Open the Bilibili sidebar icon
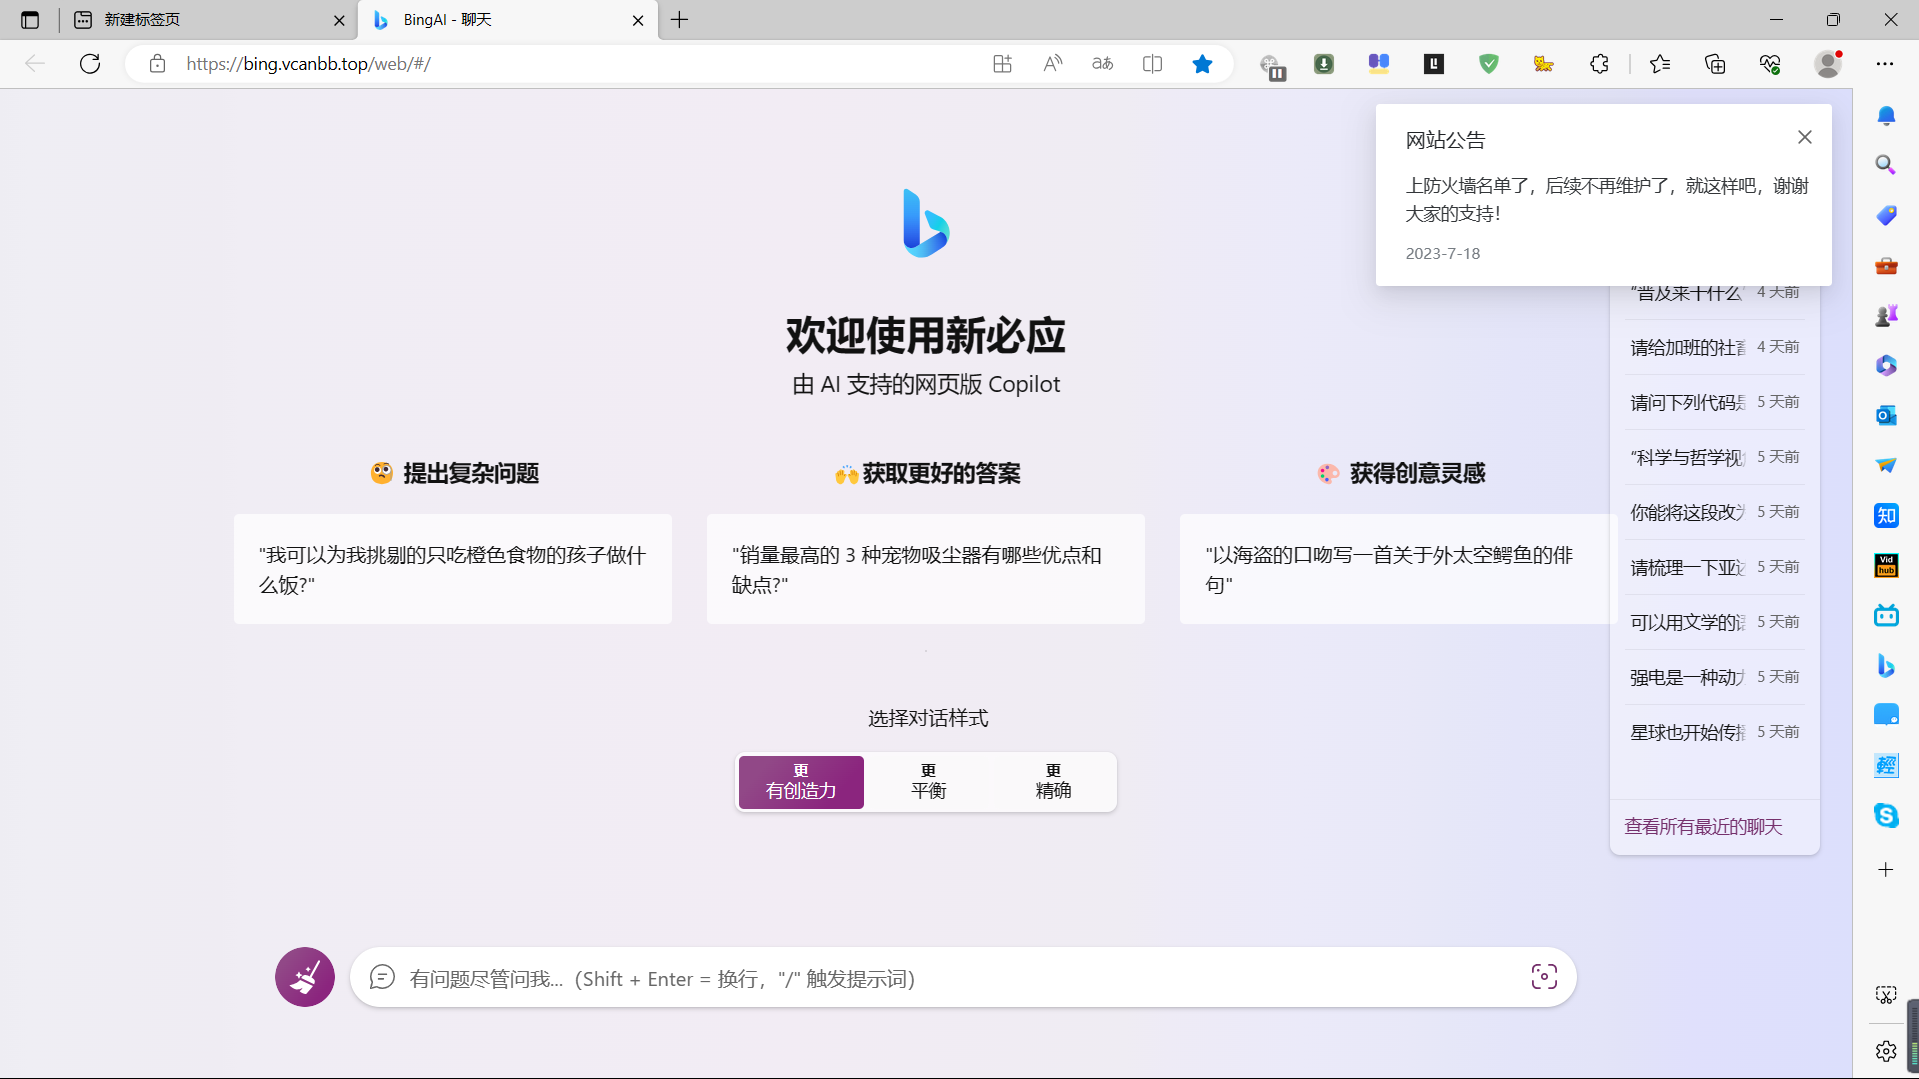The height and width of the screenshot is (1079, 1919). 1886,615
